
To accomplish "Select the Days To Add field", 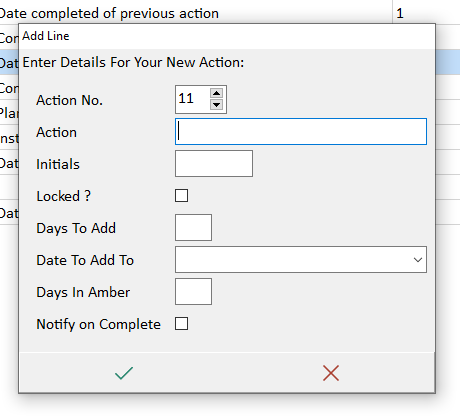I will coord(193,228).
